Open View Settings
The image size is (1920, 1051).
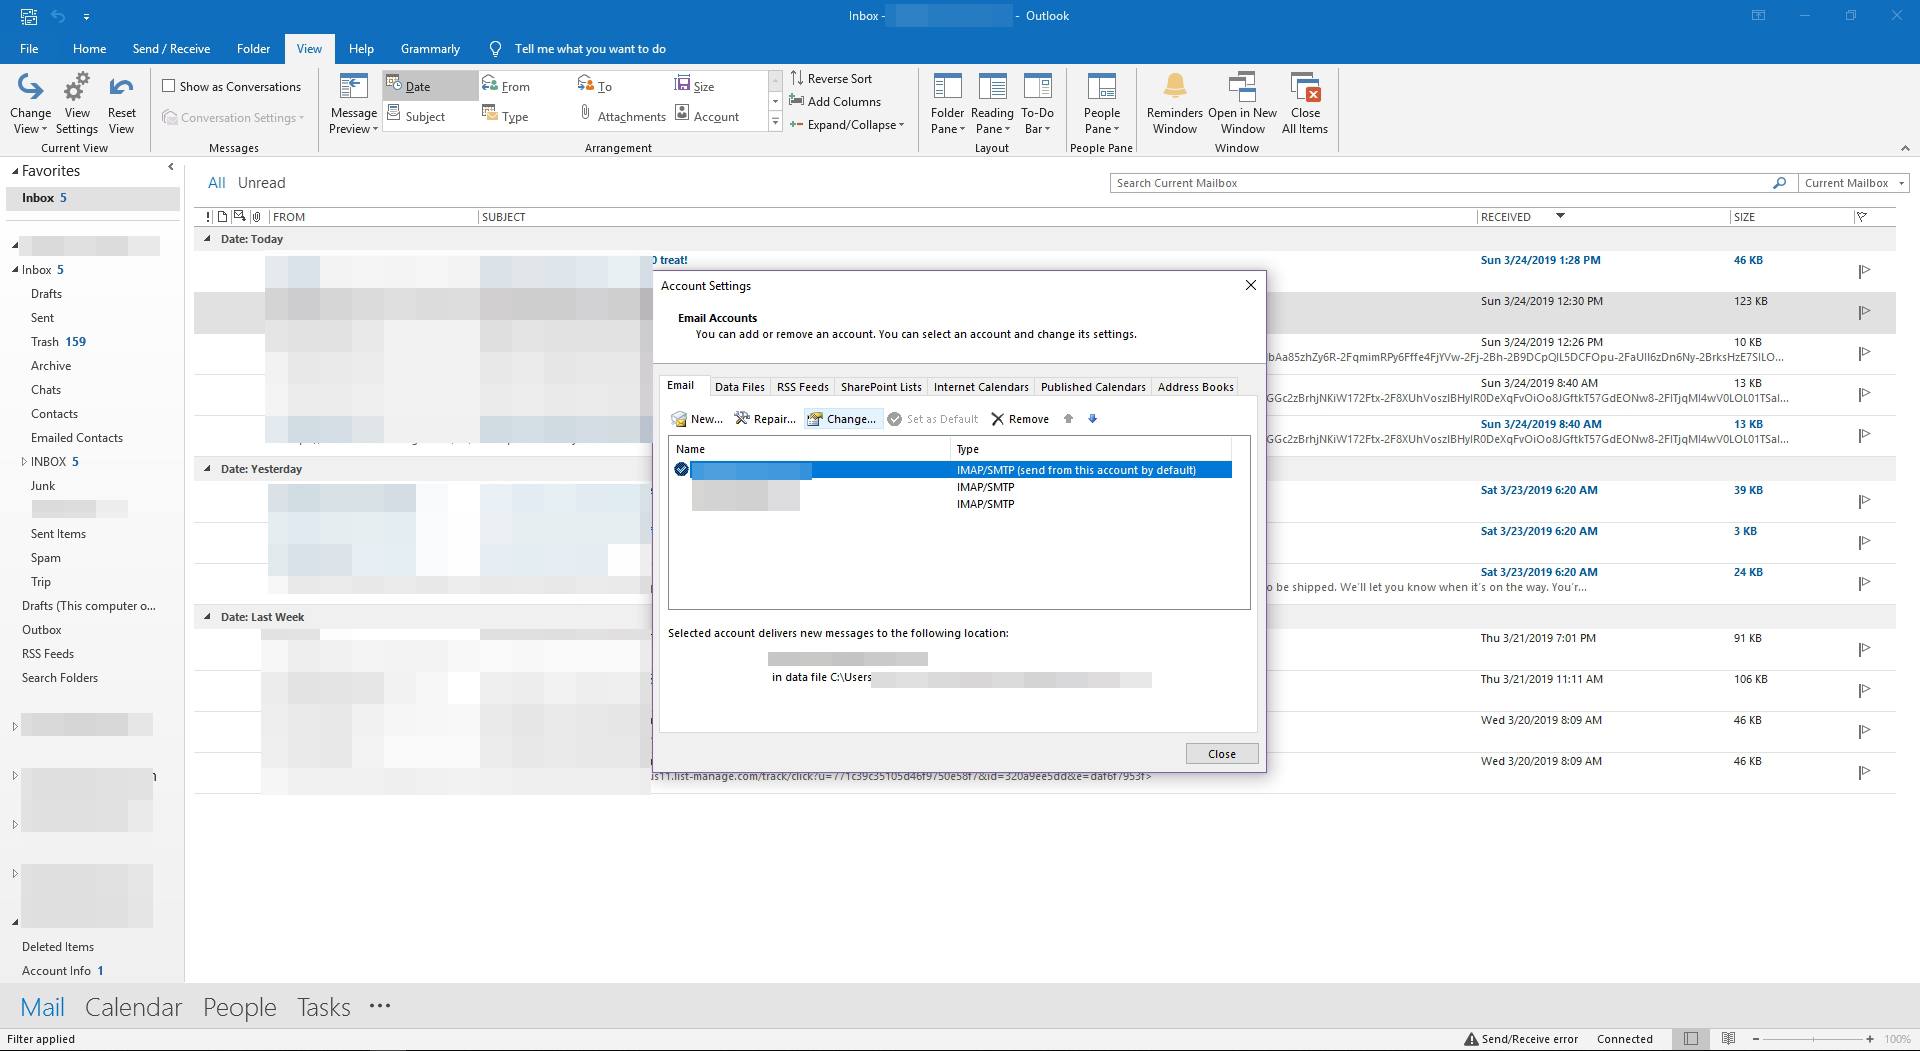77,104
